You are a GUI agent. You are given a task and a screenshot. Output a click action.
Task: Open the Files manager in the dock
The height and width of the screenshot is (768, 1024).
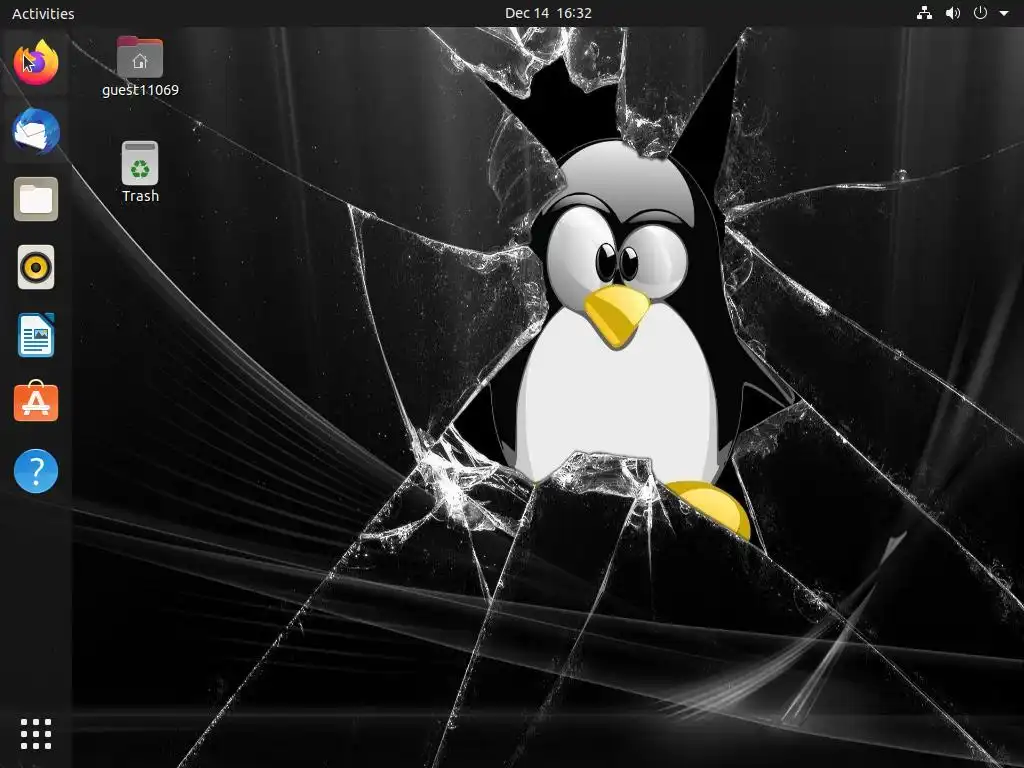tap(36, 199)
